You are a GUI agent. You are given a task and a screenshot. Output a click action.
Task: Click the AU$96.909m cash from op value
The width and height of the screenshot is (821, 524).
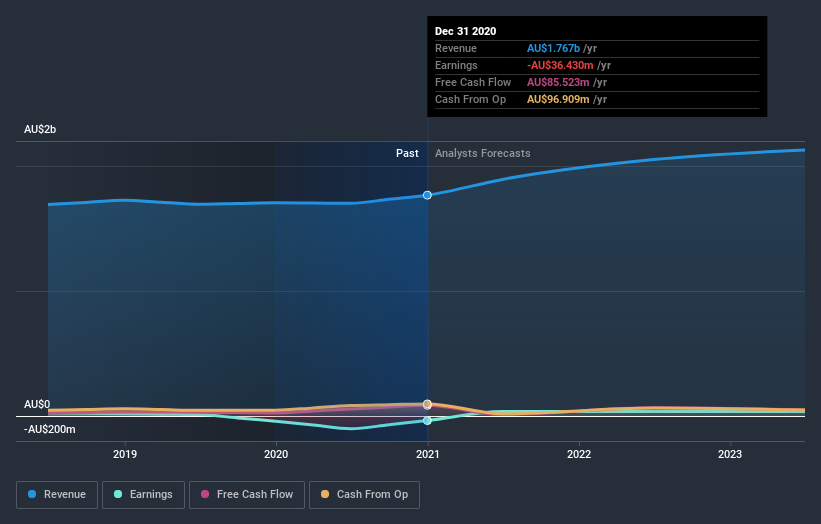558,99
